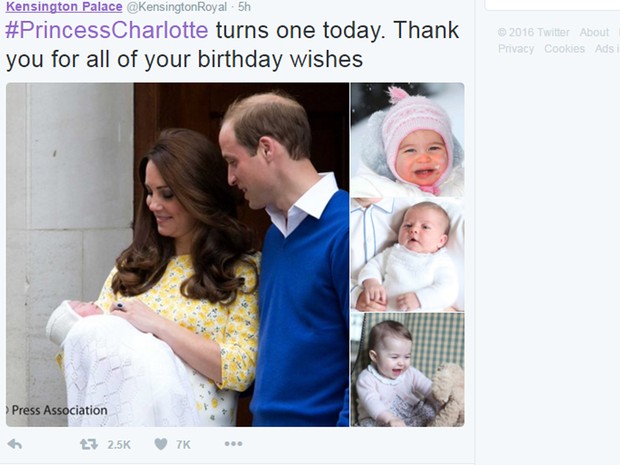Open the Kensington Palace profile name link
Viewport: 620px width, 465px height.
(x=64, y=7)
